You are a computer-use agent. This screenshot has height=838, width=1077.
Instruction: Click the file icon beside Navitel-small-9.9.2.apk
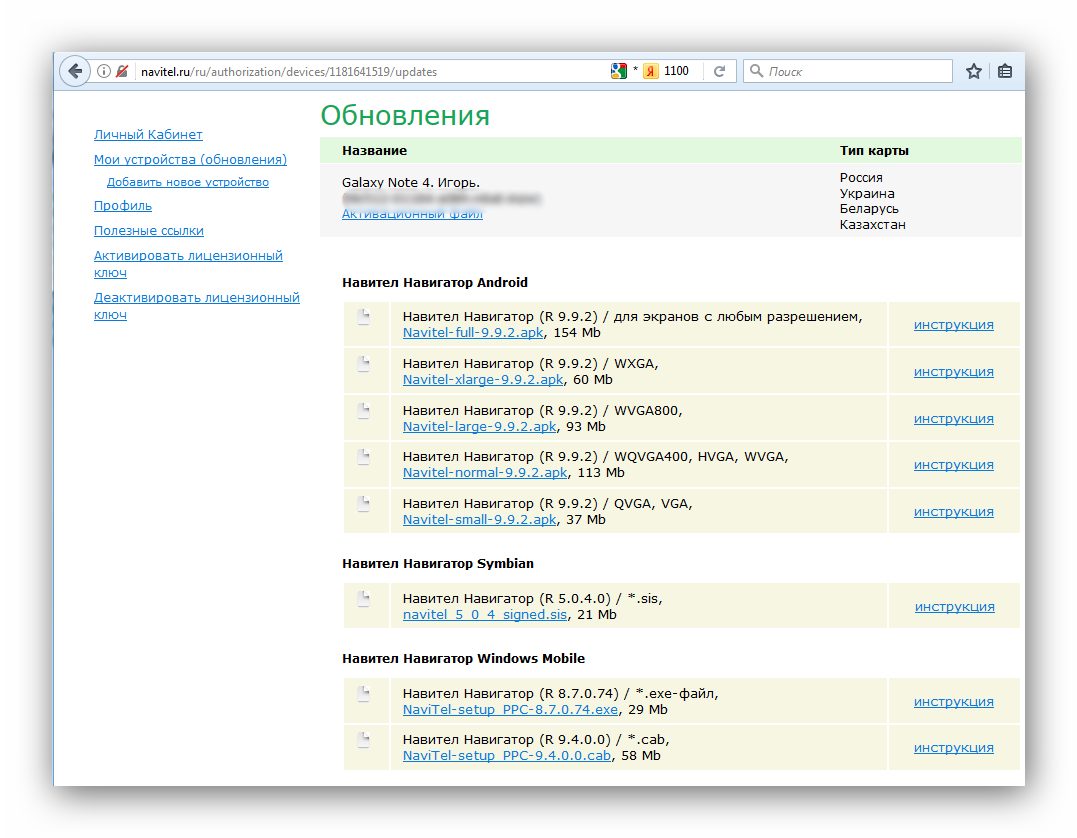[x=364, y=503]
